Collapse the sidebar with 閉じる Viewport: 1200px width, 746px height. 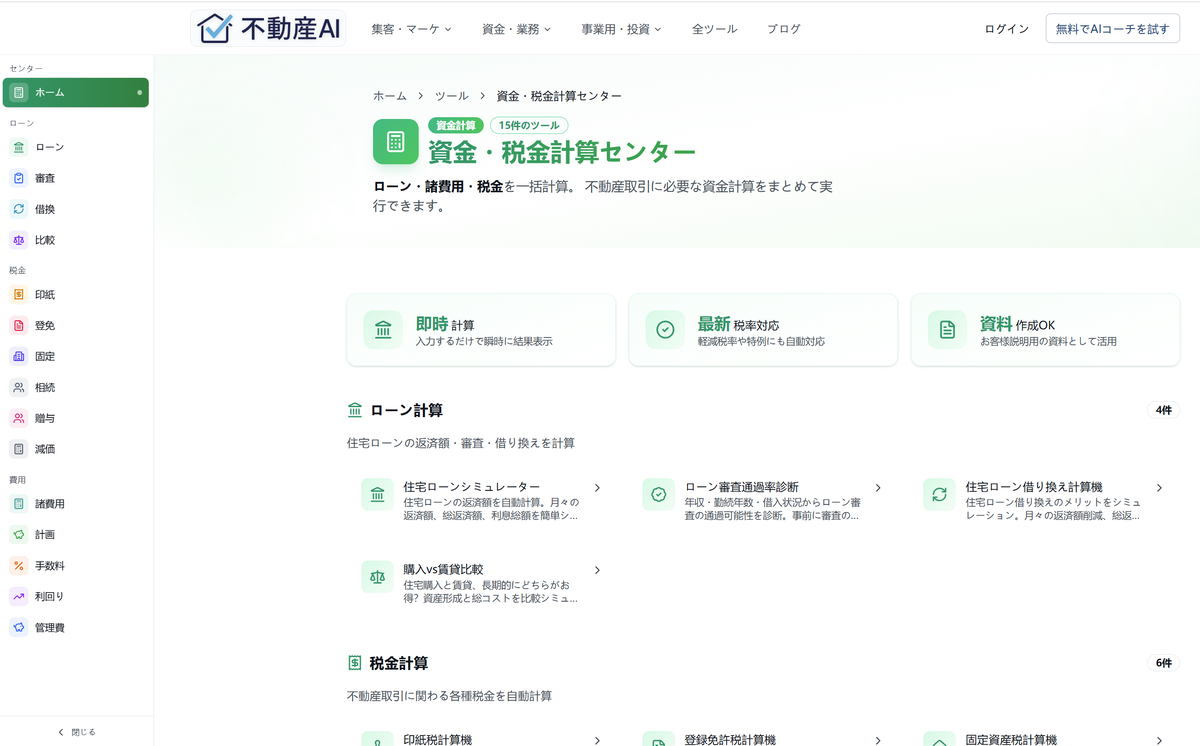(x=77, y=732)
